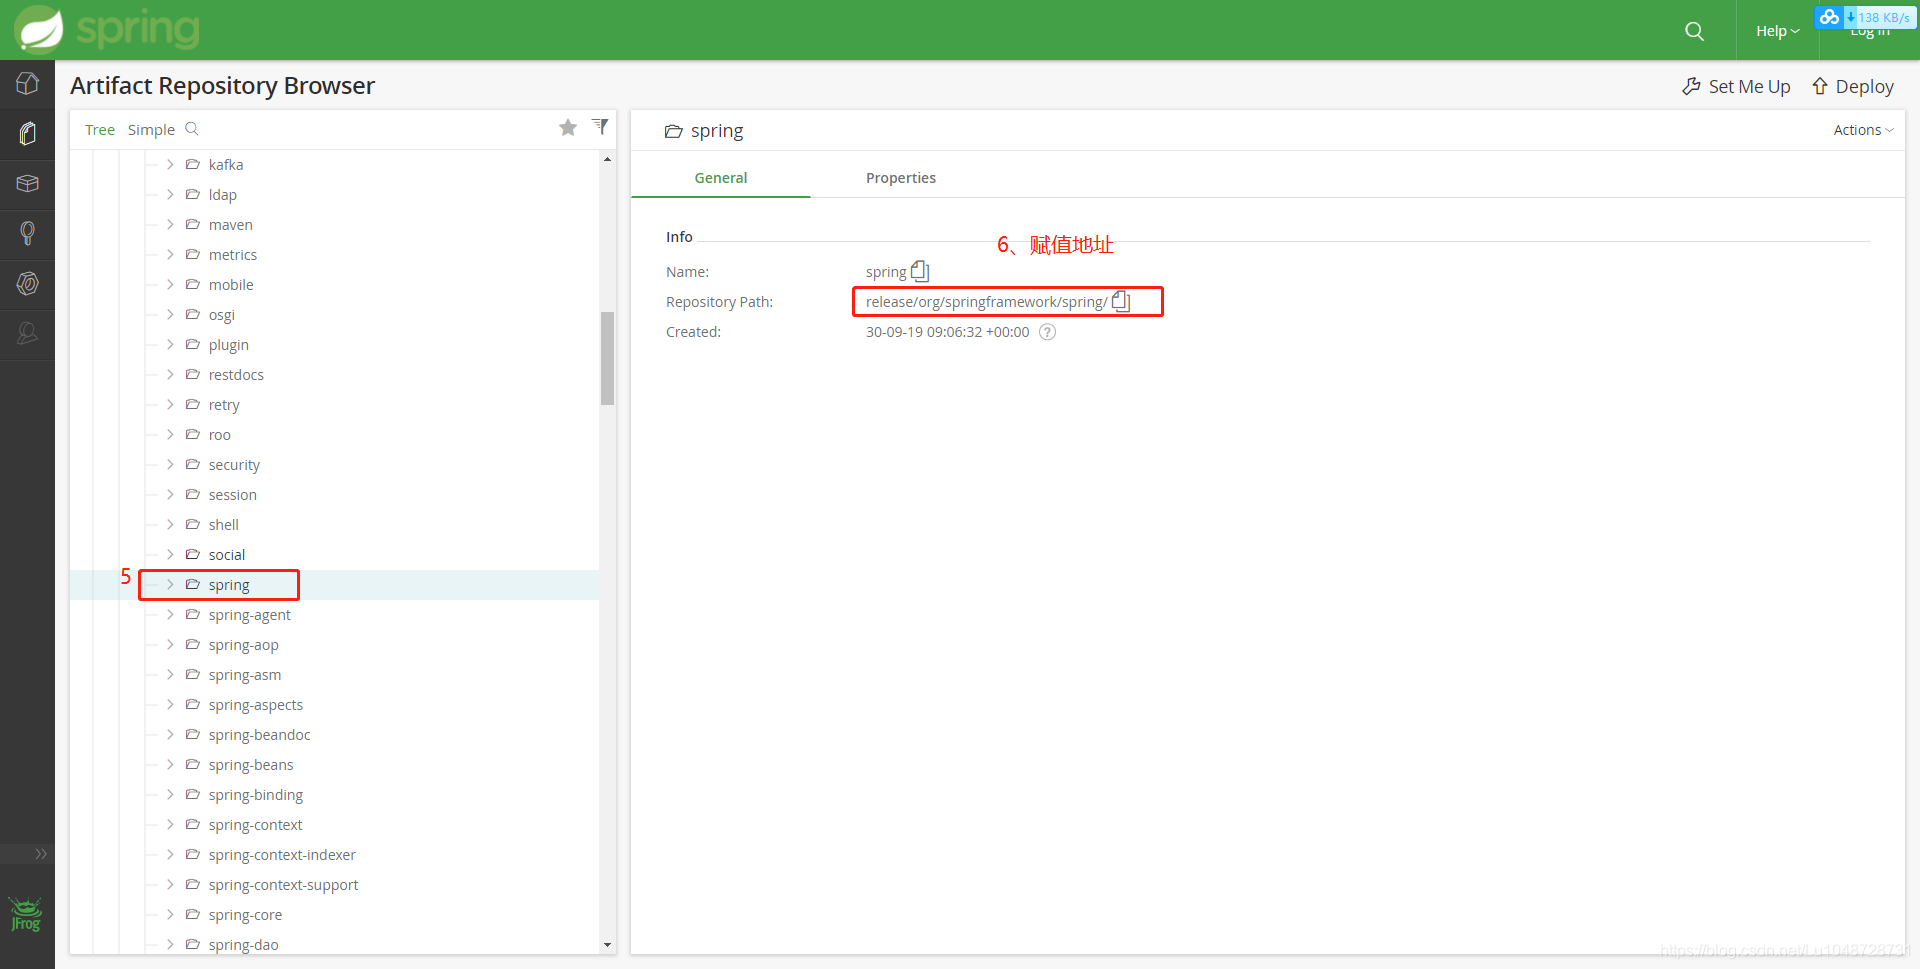The height and width of the screenshot is (969, 1920).
Task: Click folder icon of security row
Action: pos(193,464)
